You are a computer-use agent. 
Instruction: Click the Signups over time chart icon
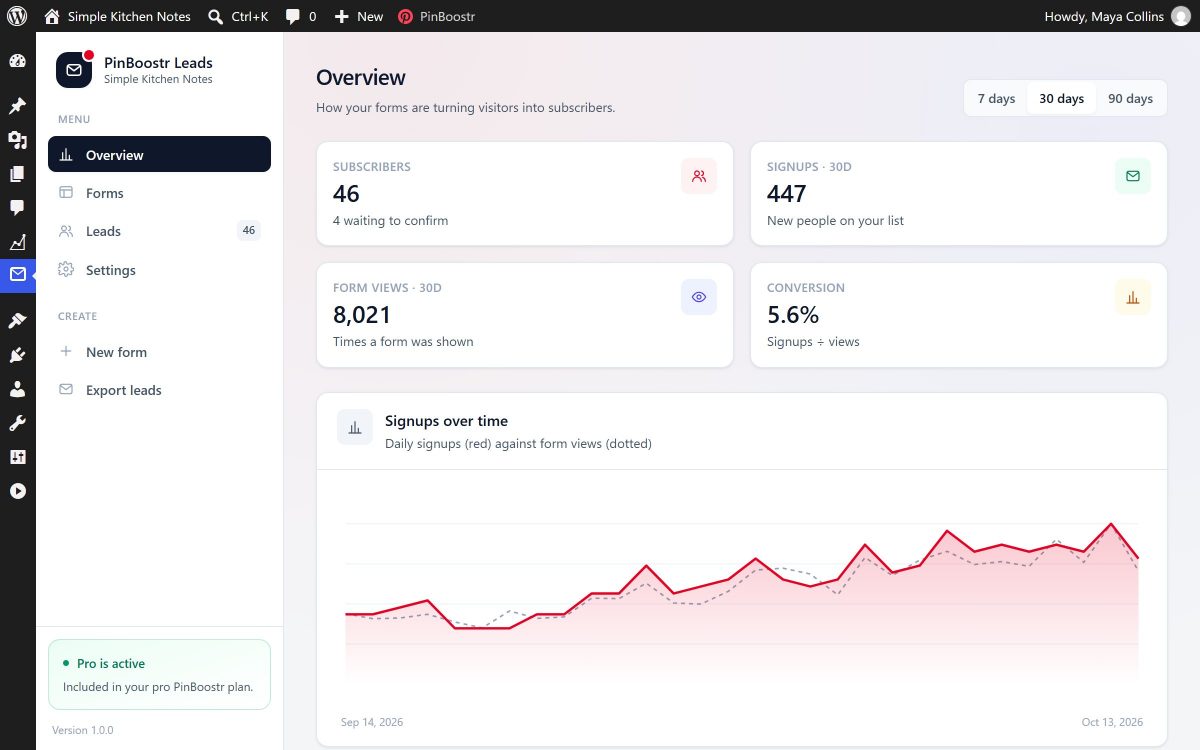click(355, 427)
